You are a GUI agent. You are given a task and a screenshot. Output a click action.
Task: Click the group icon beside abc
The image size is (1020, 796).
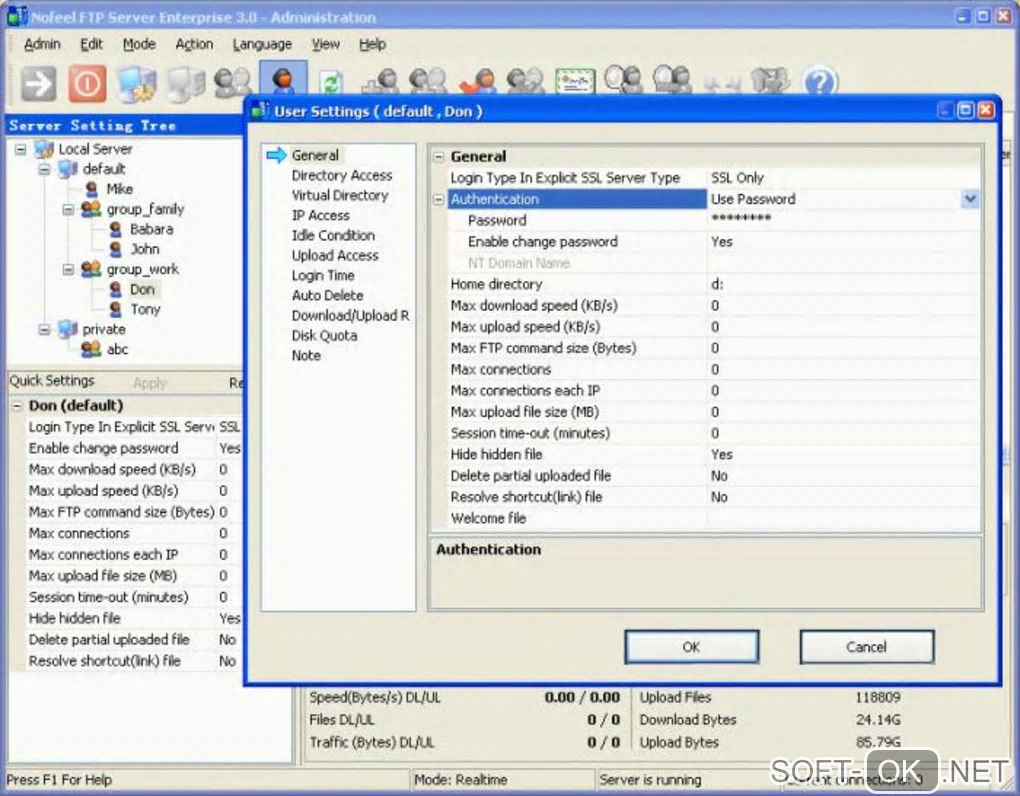[x=90, y=349]
